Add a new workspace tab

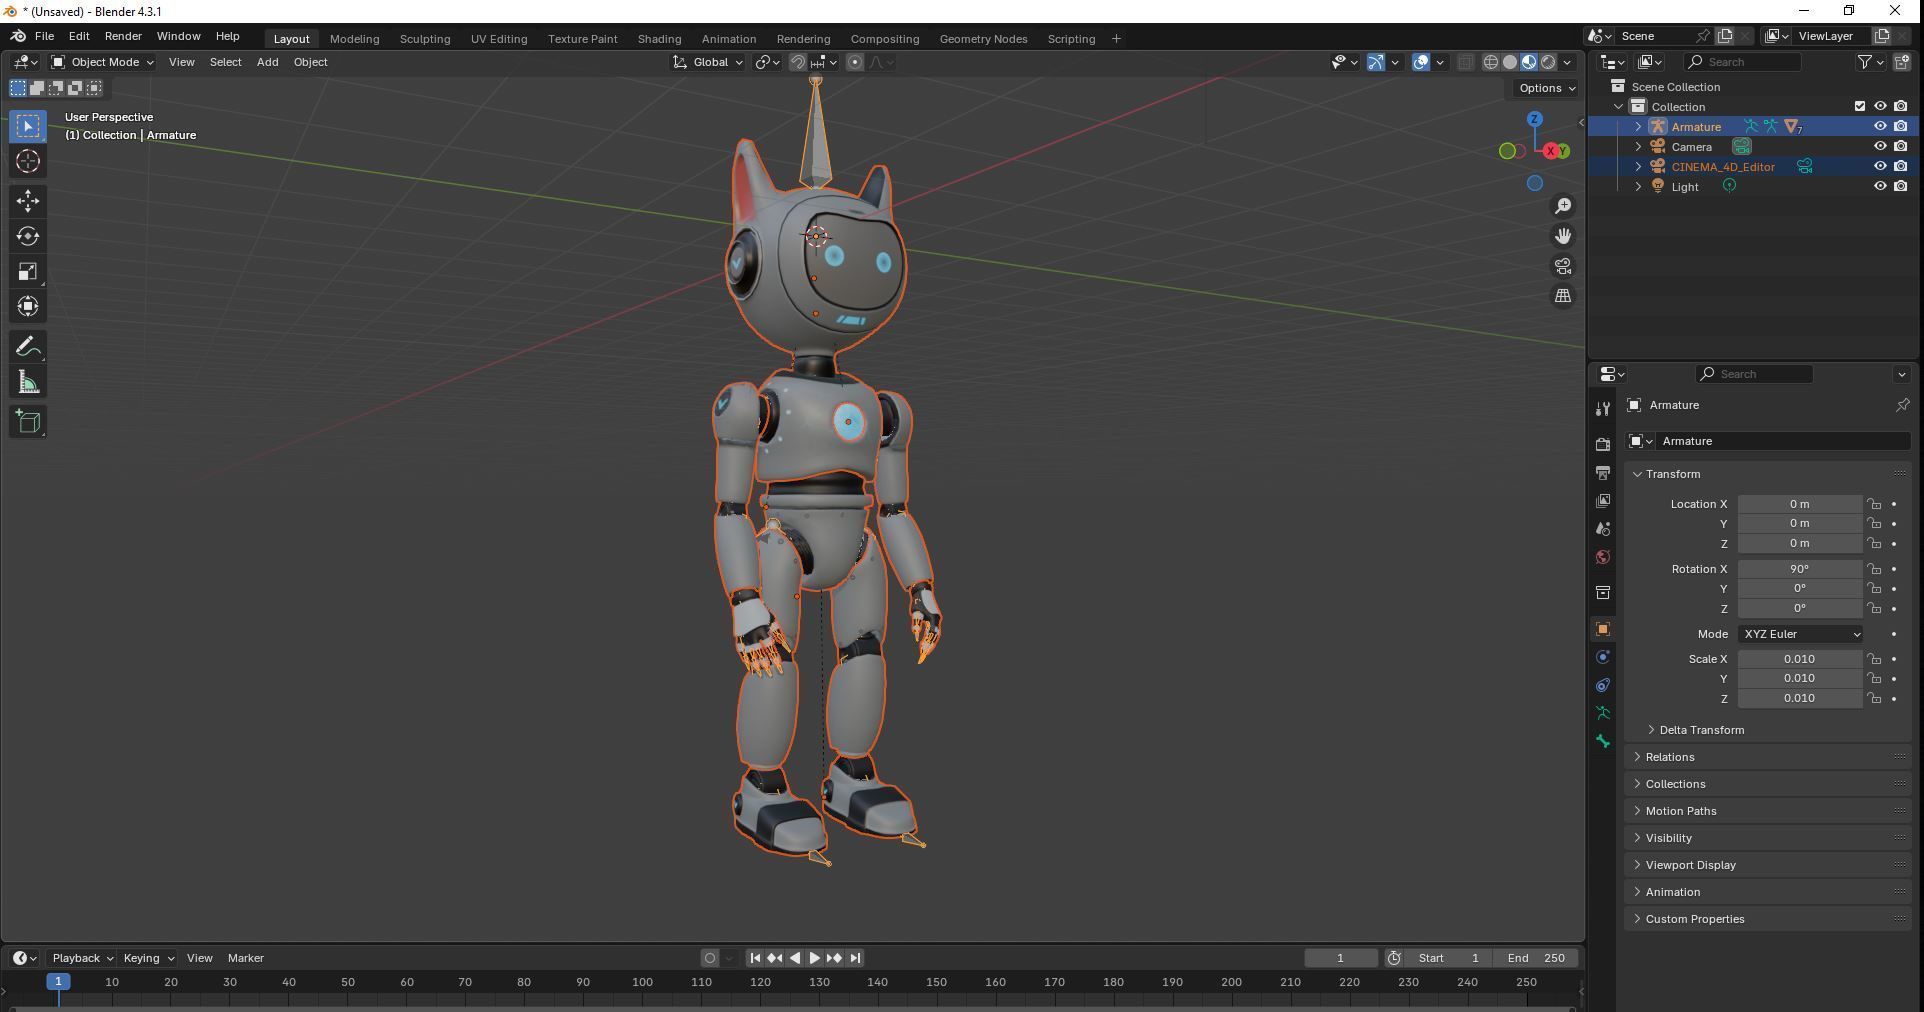[x=1116, y=39]
